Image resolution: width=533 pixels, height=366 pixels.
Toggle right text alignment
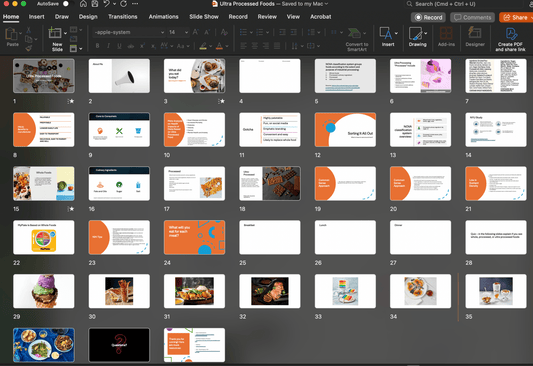coord(266,46)
